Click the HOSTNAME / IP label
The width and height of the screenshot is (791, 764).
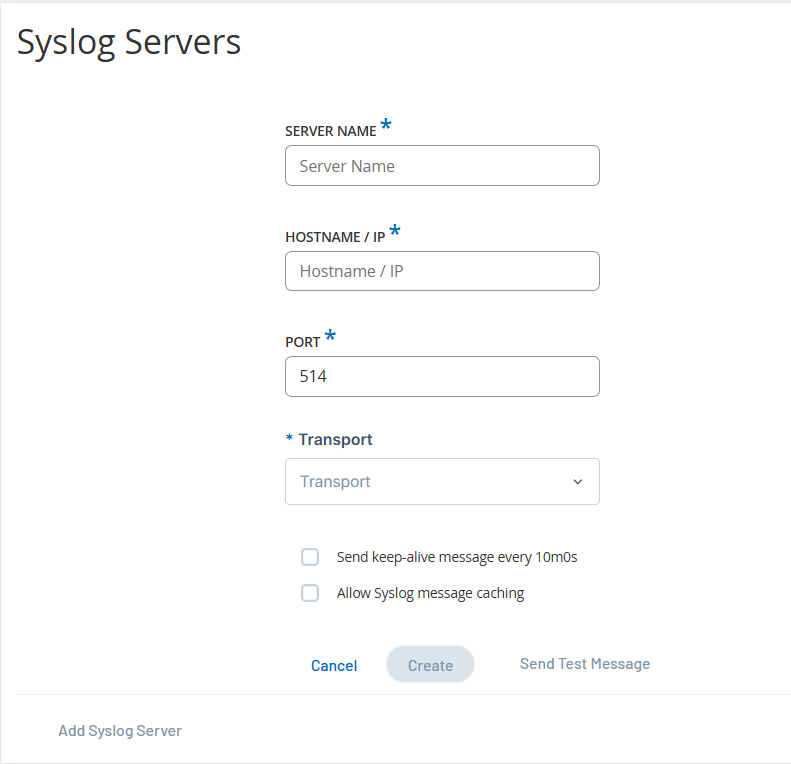tap(335, 237)
